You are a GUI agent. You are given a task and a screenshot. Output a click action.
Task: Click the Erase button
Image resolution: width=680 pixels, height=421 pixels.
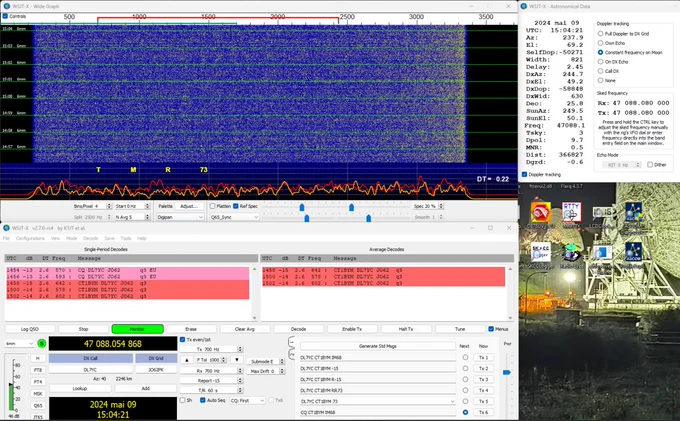[191, 329]
